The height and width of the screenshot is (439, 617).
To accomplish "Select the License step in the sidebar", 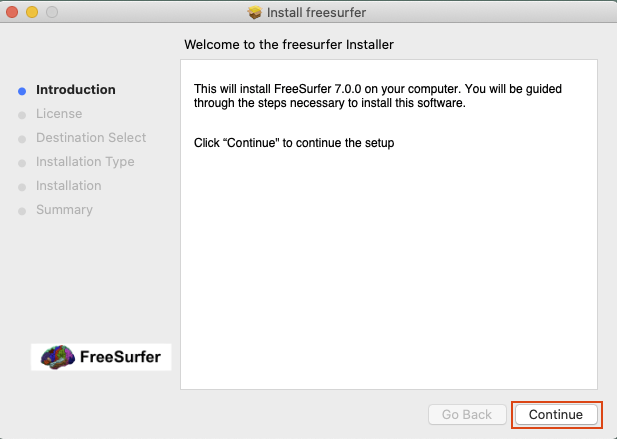I will 59,114.
